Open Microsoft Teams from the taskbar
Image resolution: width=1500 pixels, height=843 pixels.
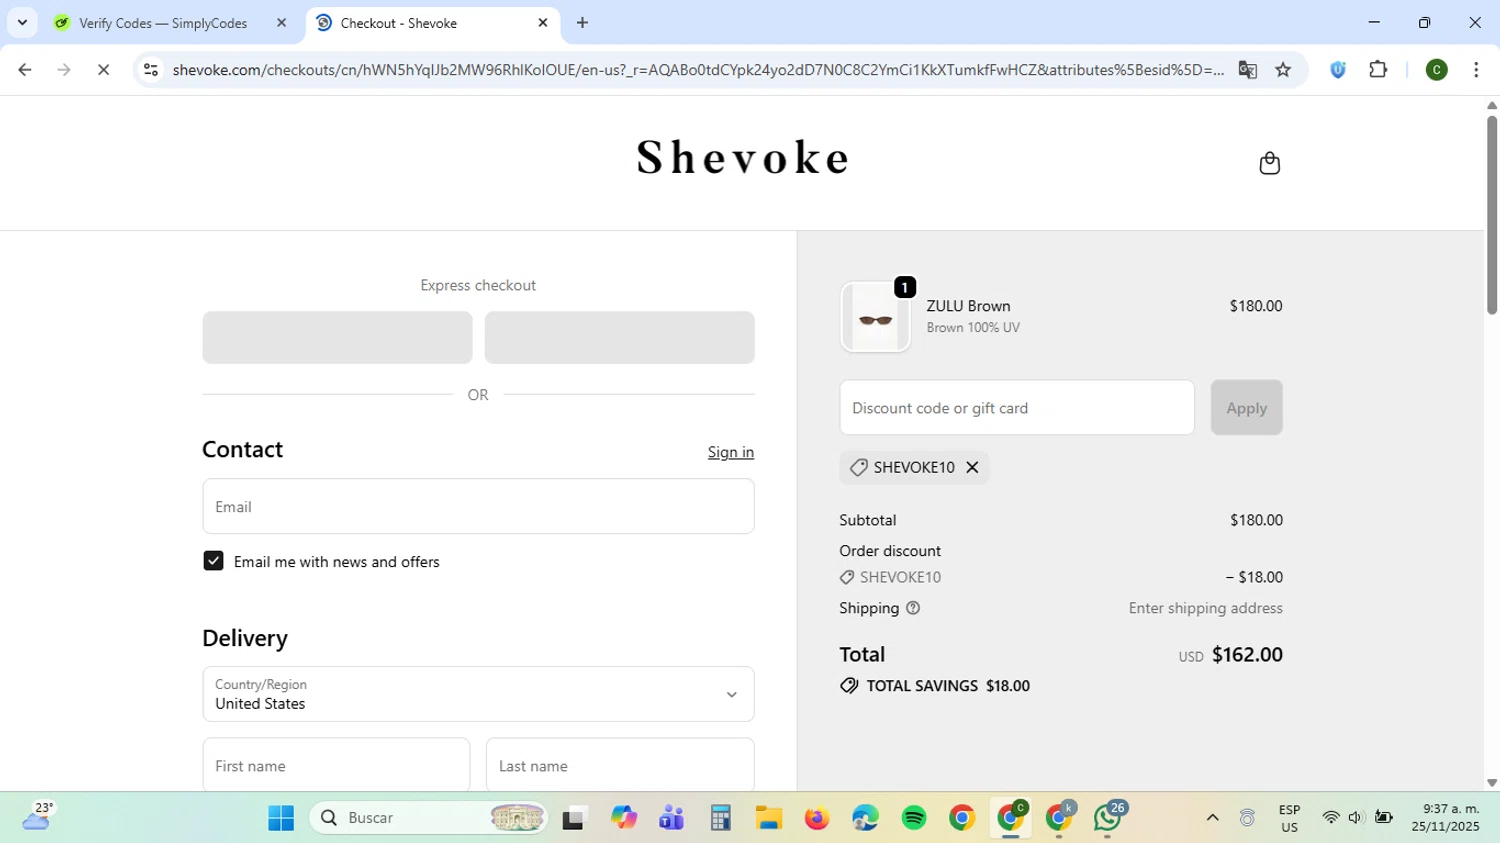coord(671,818)
